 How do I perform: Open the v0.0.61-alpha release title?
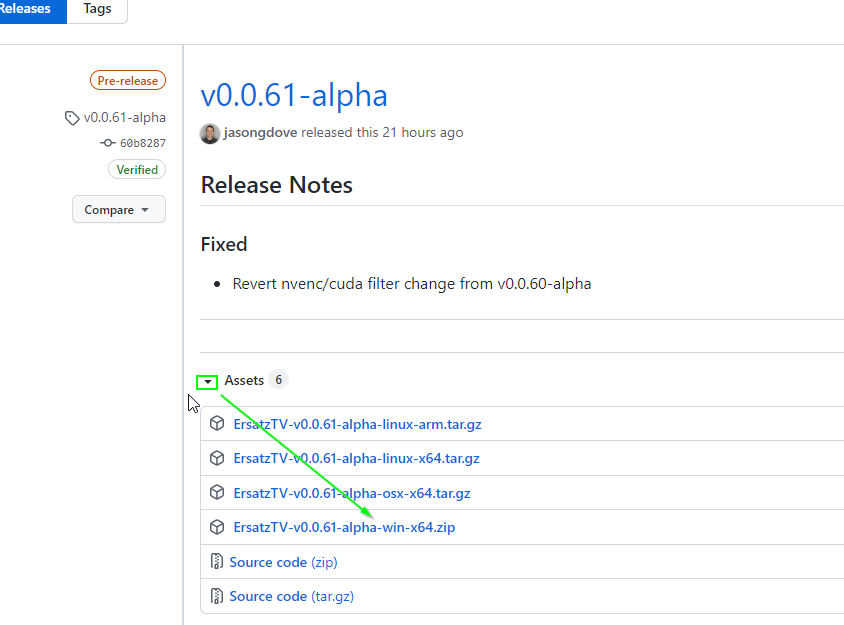pyautogui.click(x=294, y=95)
